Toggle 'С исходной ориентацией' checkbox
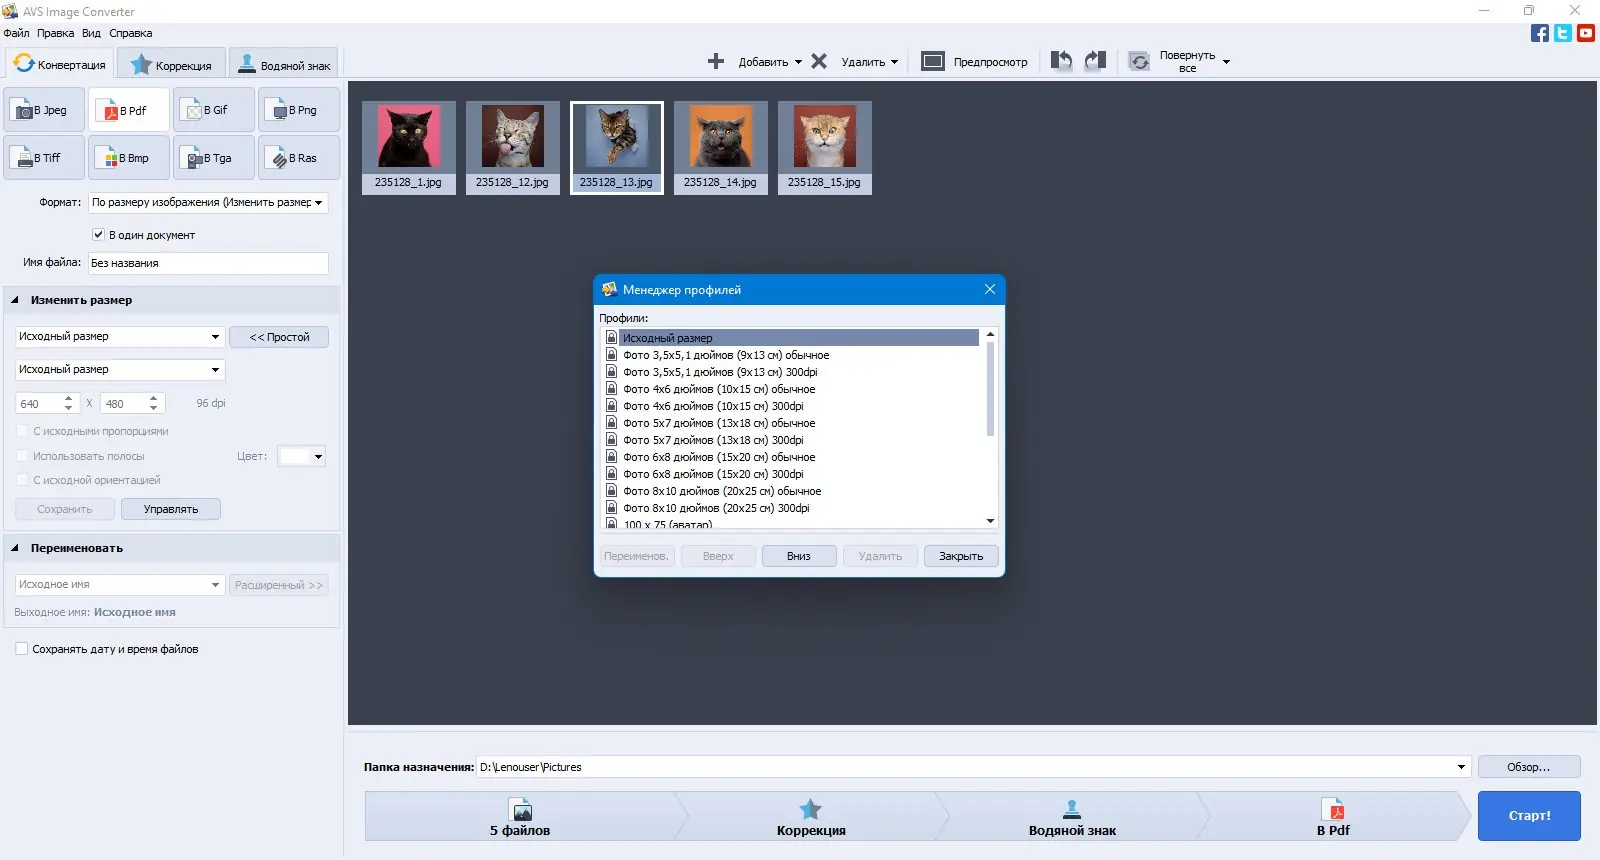 click(22, 480)
